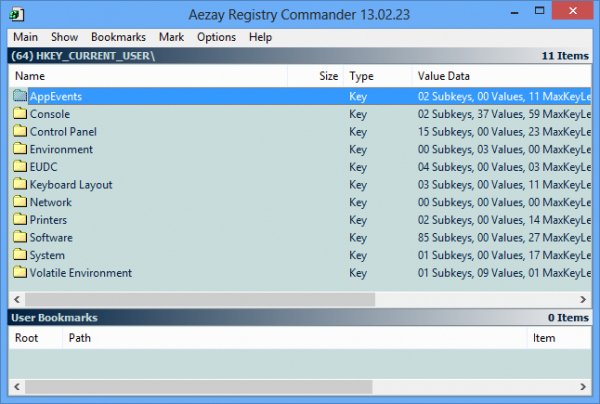Click the key list horizontal scrollbar thumb
The height and width of the screenshot is (404, 600).
[200, 299]
